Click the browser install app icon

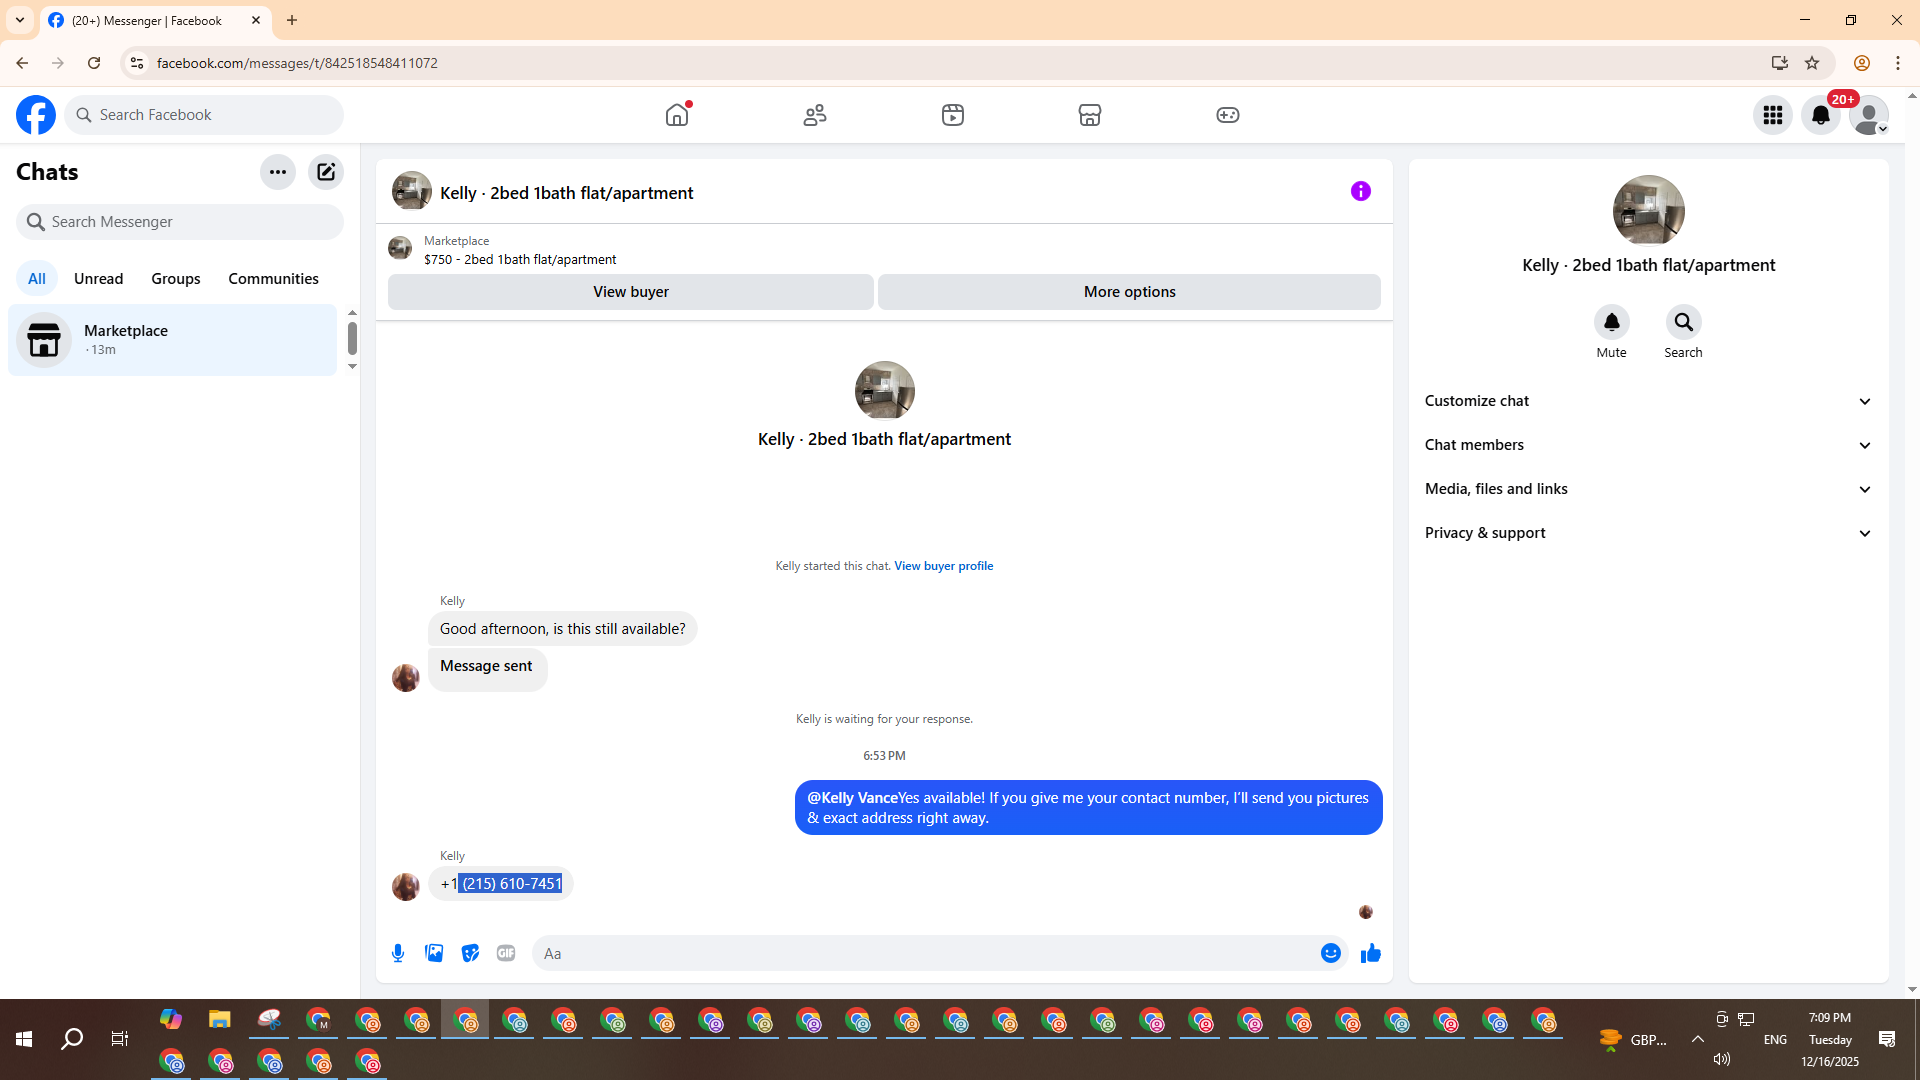(x=1780, y=63)
